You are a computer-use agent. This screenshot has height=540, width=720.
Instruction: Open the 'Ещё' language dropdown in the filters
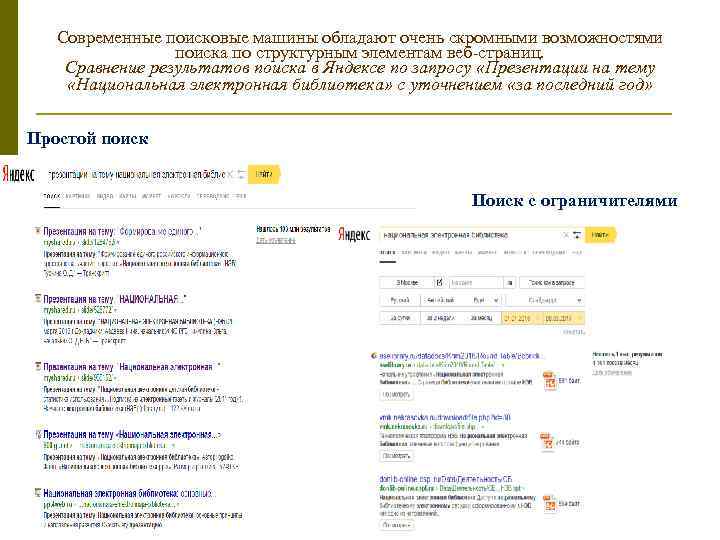(x=482, y=300)
